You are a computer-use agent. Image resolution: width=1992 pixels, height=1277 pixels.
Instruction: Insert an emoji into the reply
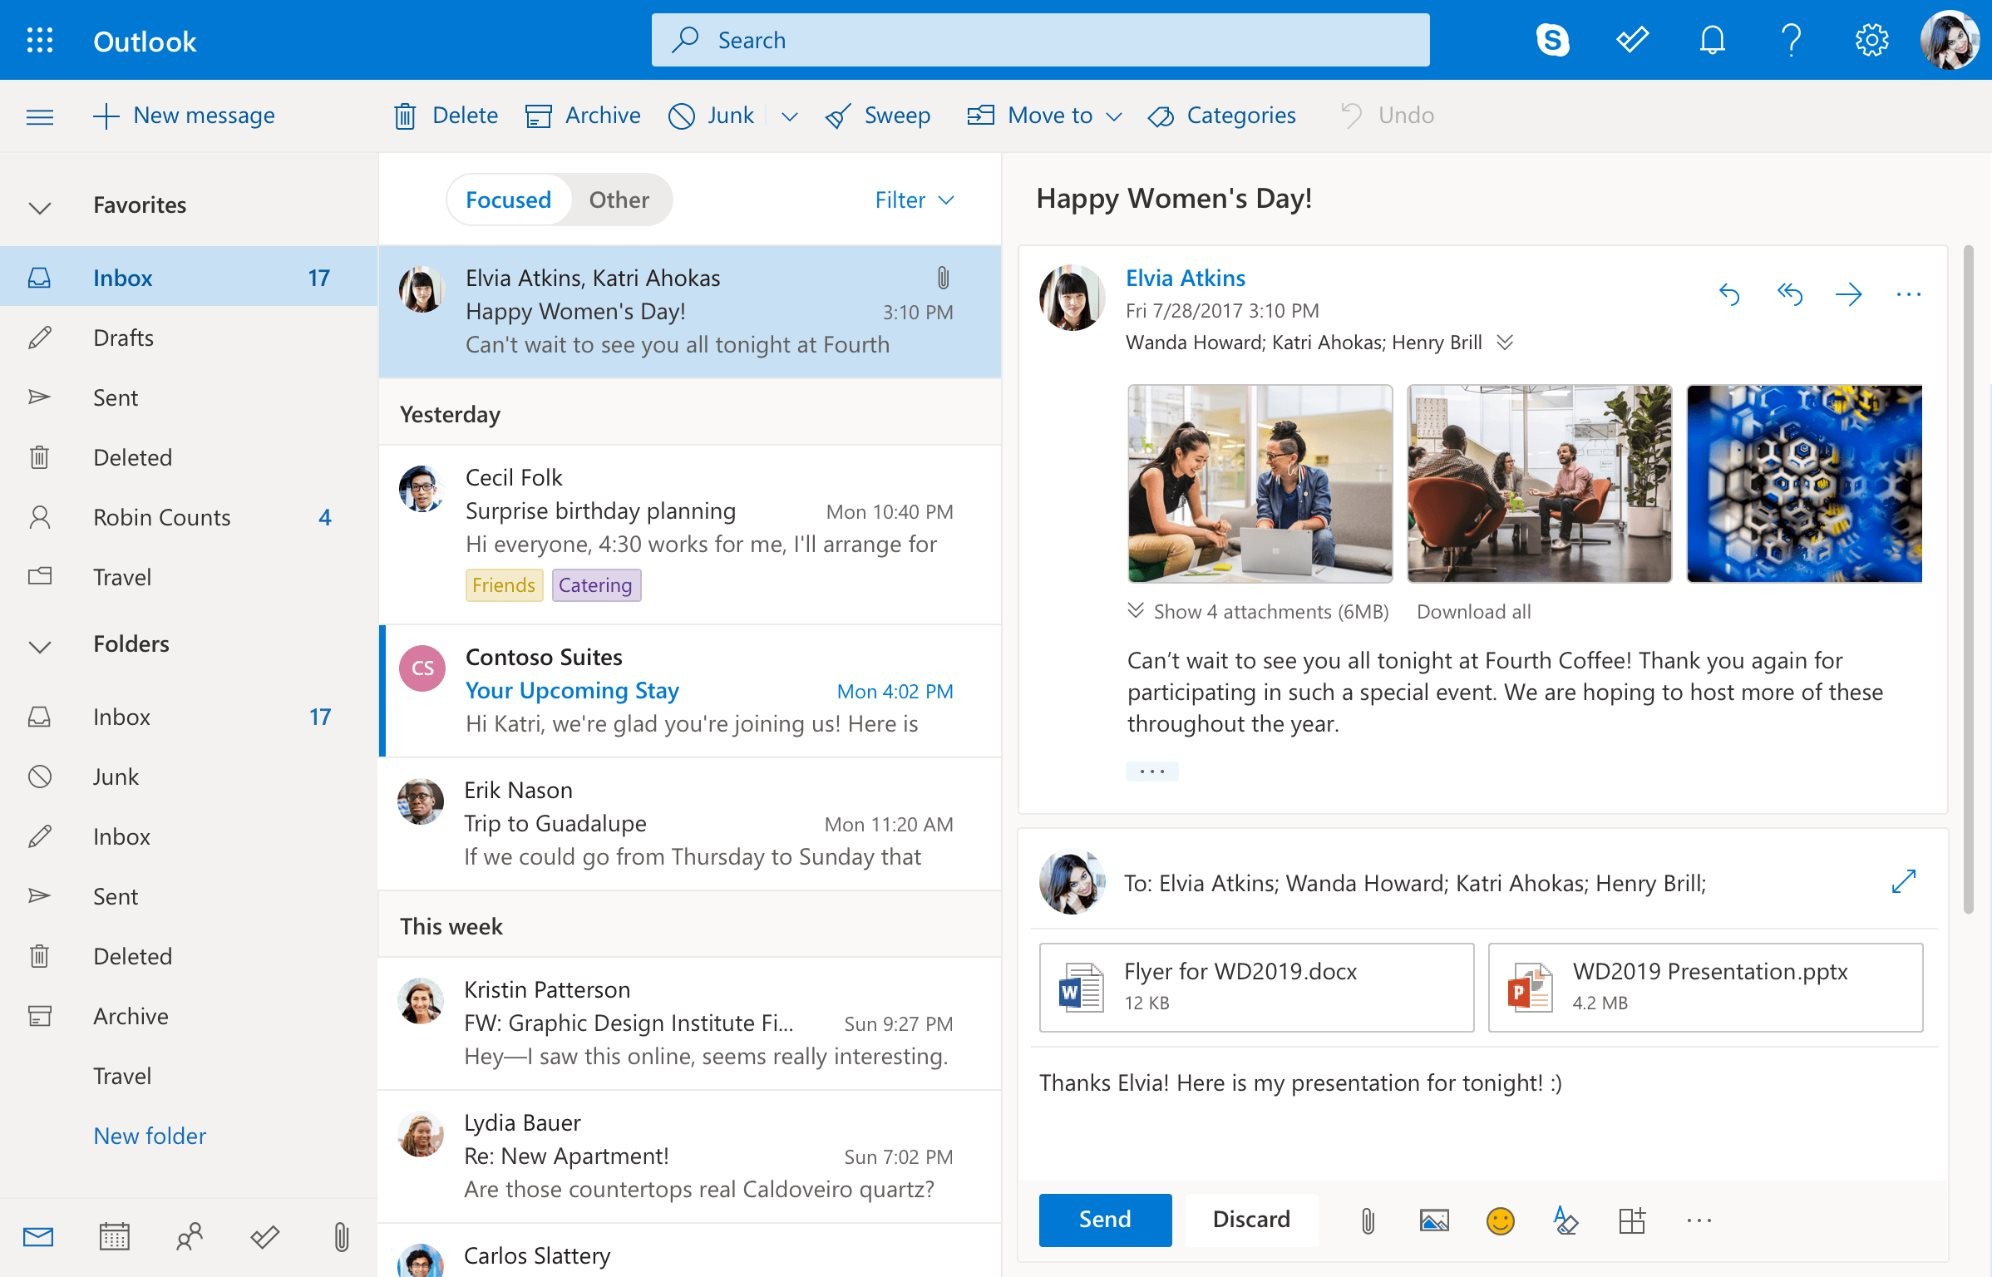click(1500, 1220)
